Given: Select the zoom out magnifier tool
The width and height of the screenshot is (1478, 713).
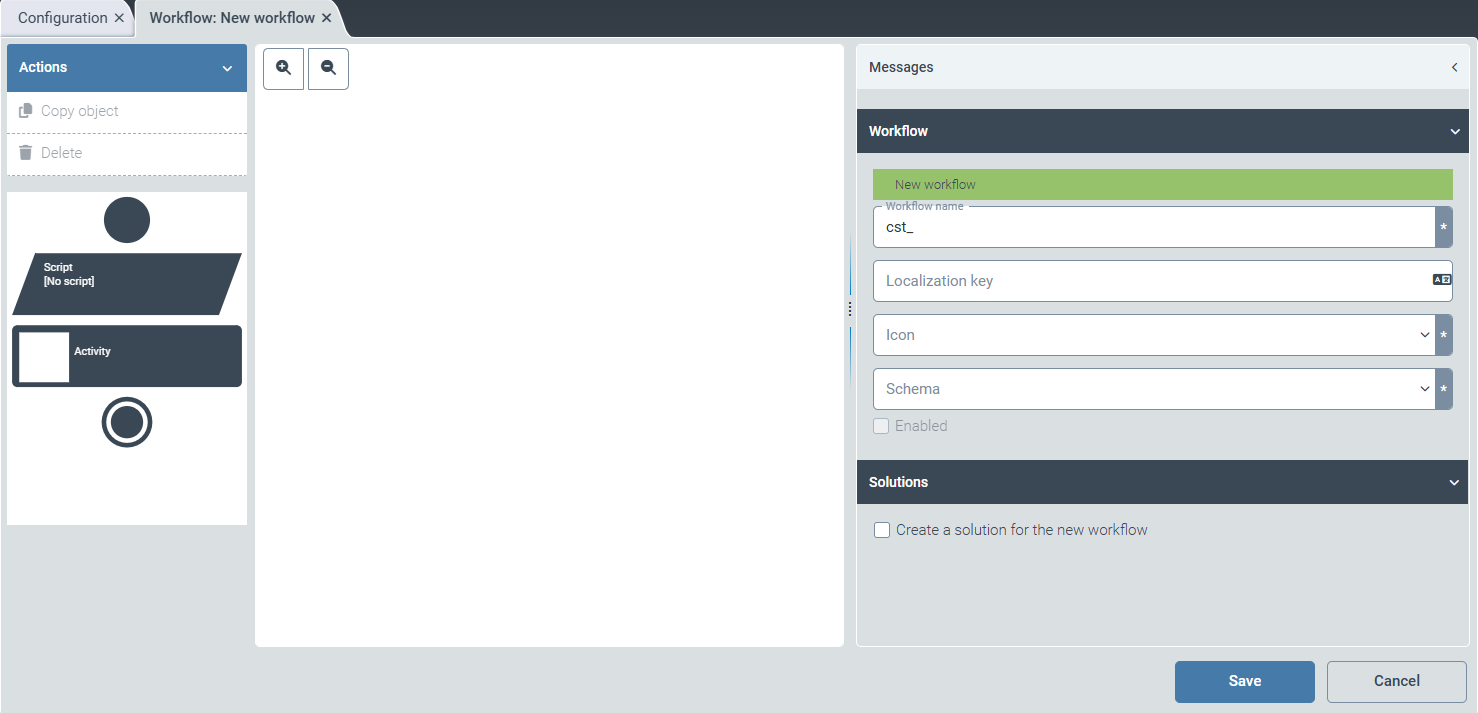Looking at the screenshot, I should (x=328, y=68).
